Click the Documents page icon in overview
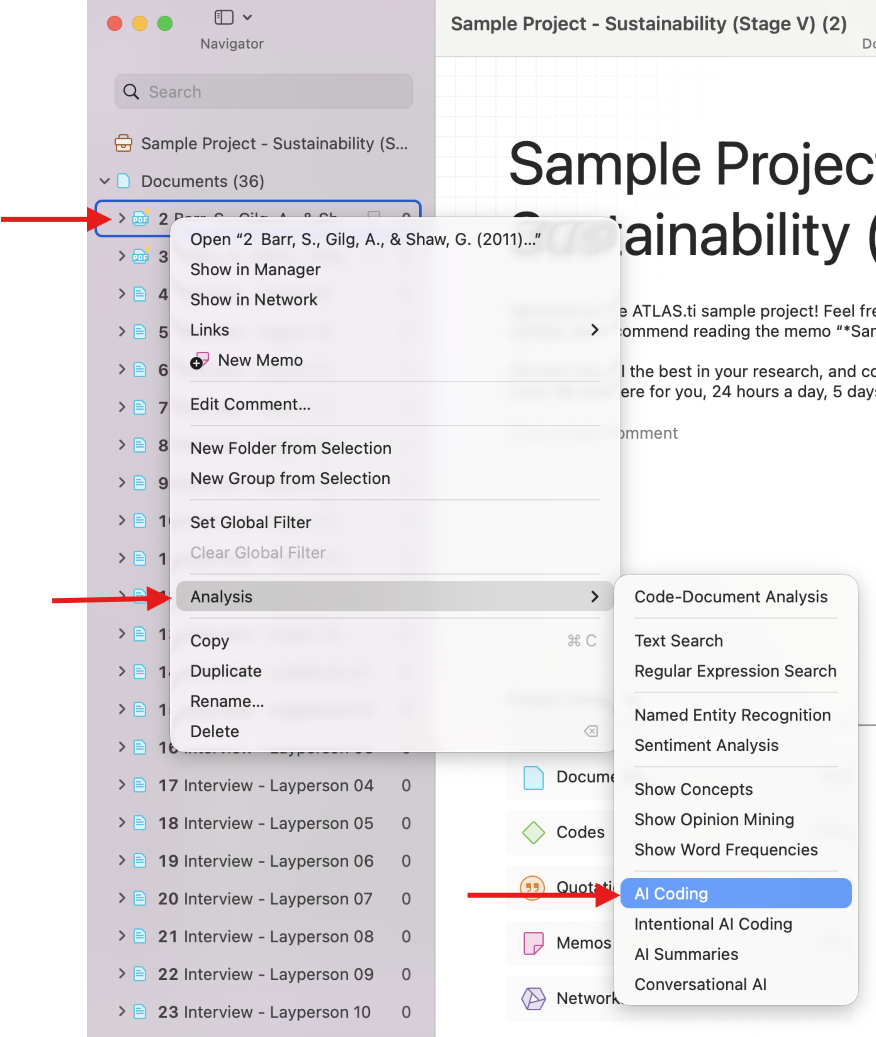The width and height of the screenshot is (876, 1037). [x=534, y=777]
